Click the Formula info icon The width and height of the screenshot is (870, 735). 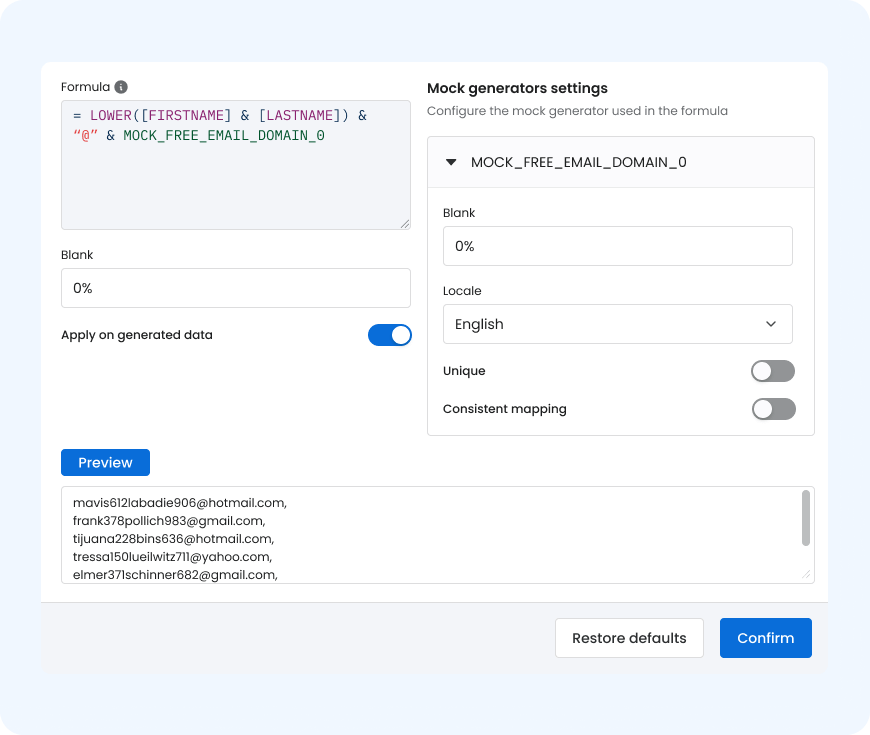[121, 87]
